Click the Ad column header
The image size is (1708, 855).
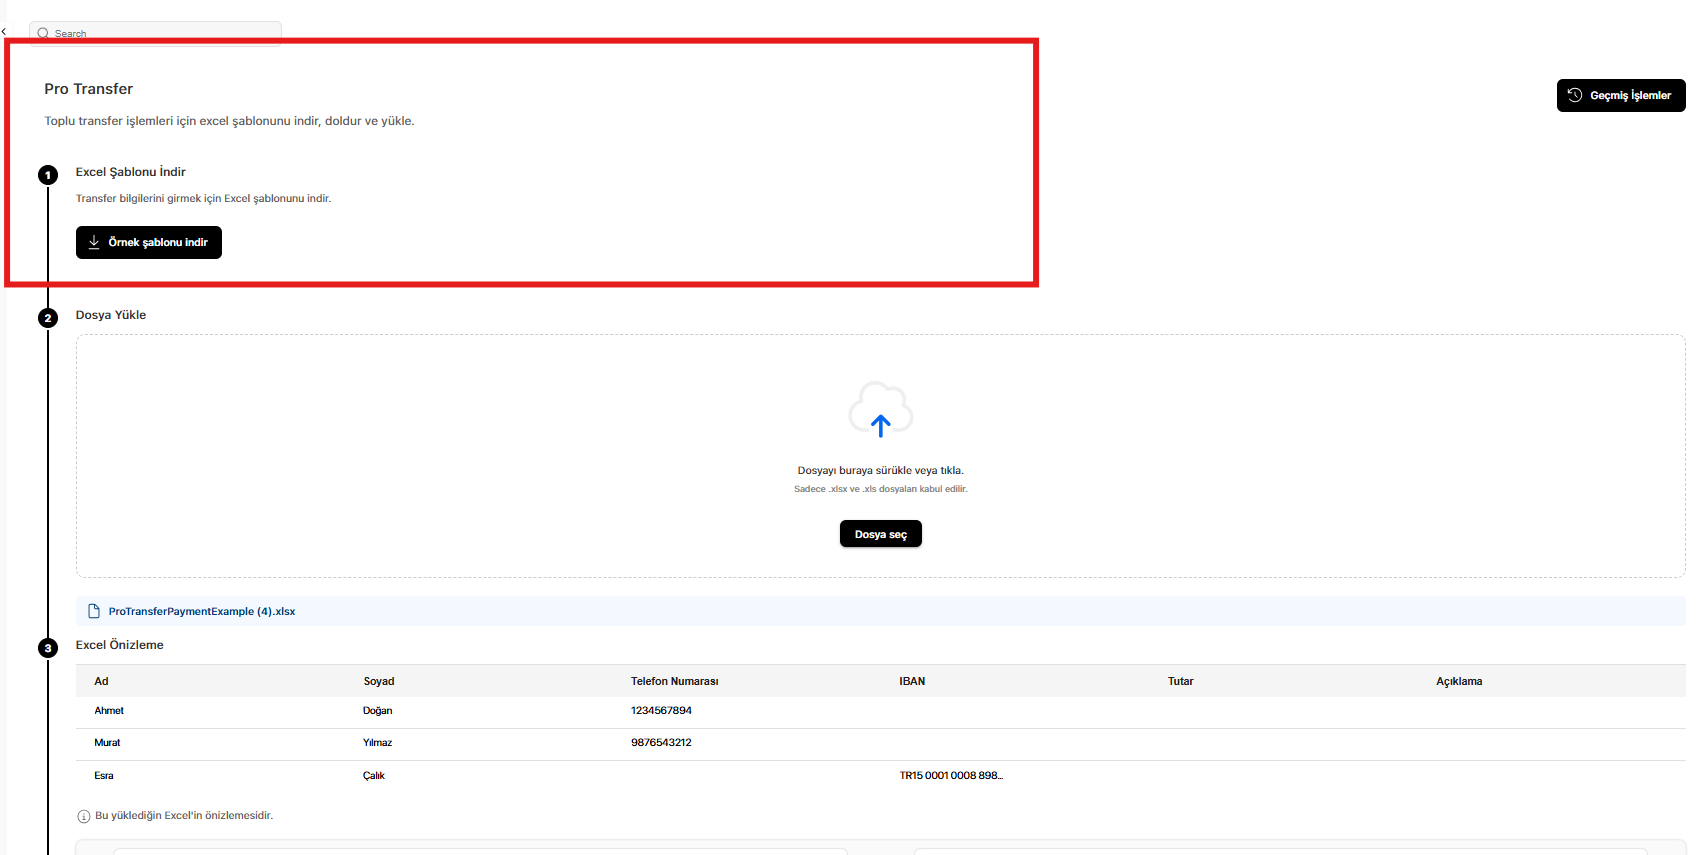coord(101,681)
